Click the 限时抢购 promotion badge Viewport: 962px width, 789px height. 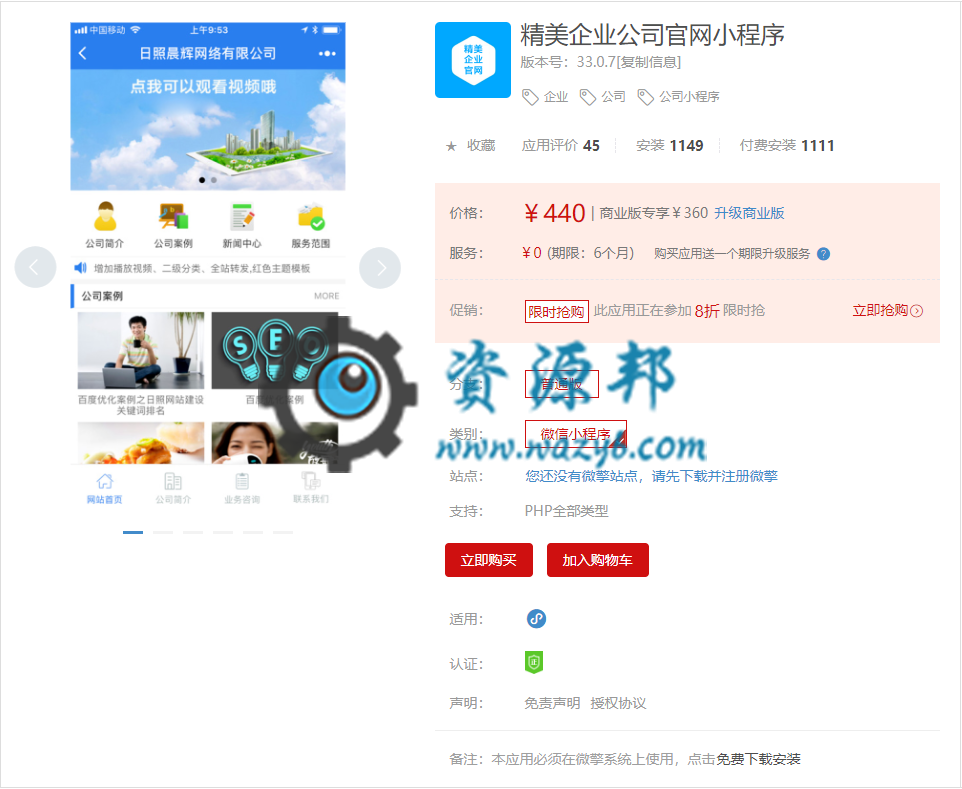[x=556, y=312]
